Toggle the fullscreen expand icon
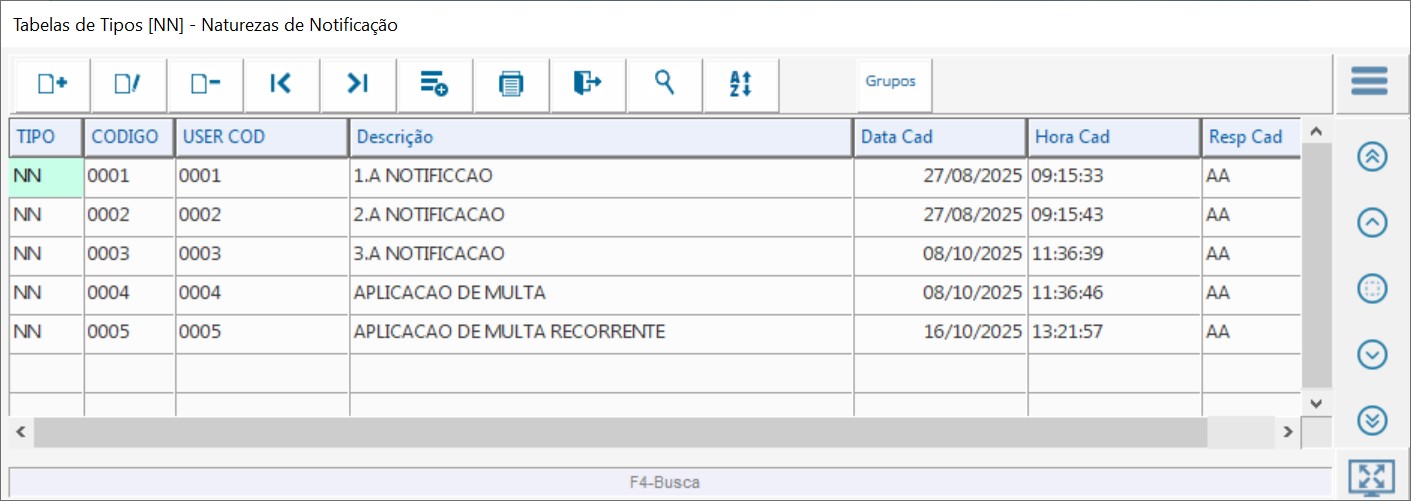This screenshot has height=501, width=1411. coord(1370,478)
